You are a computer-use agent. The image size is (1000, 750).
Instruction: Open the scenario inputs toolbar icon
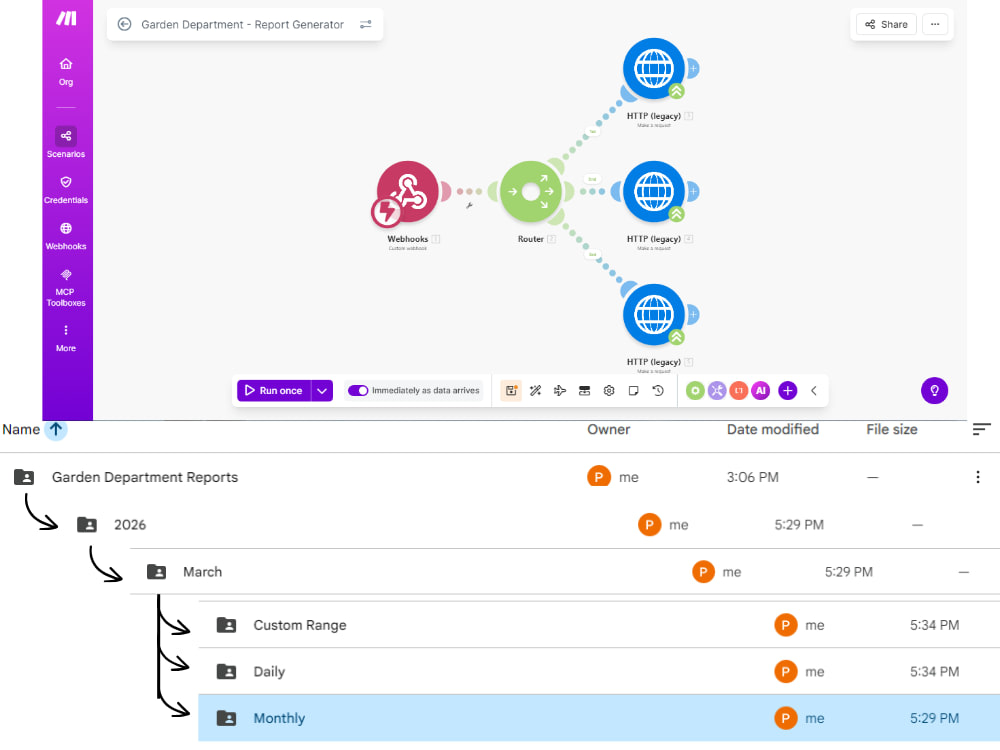click(x=511, y=390)
